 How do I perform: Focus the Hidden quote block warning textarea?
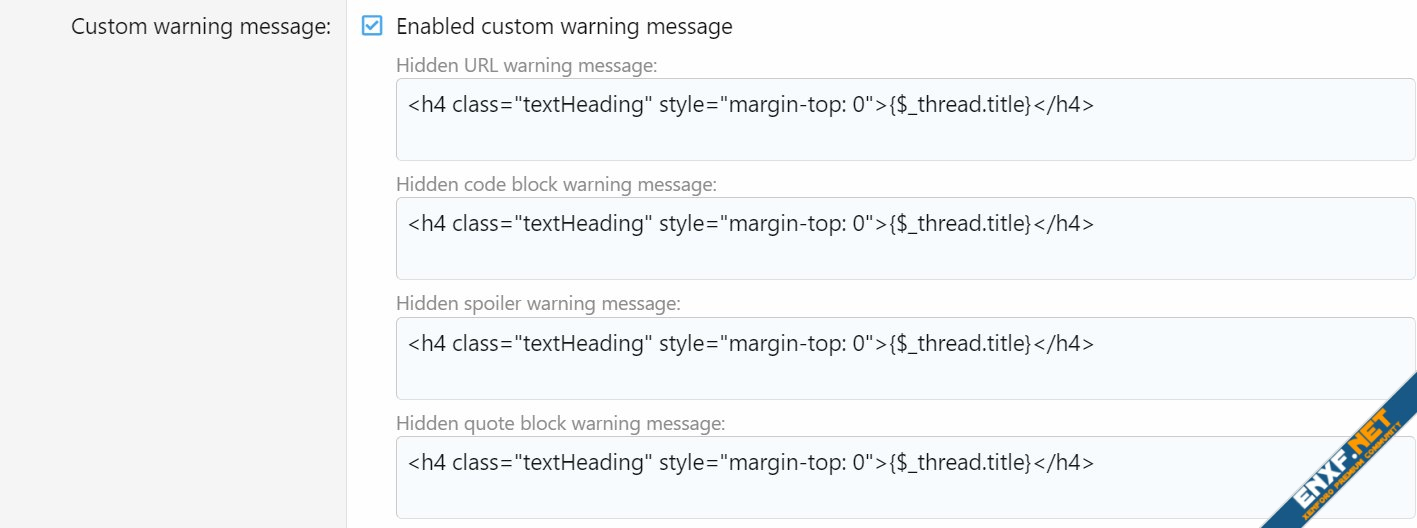click(906, 477)
